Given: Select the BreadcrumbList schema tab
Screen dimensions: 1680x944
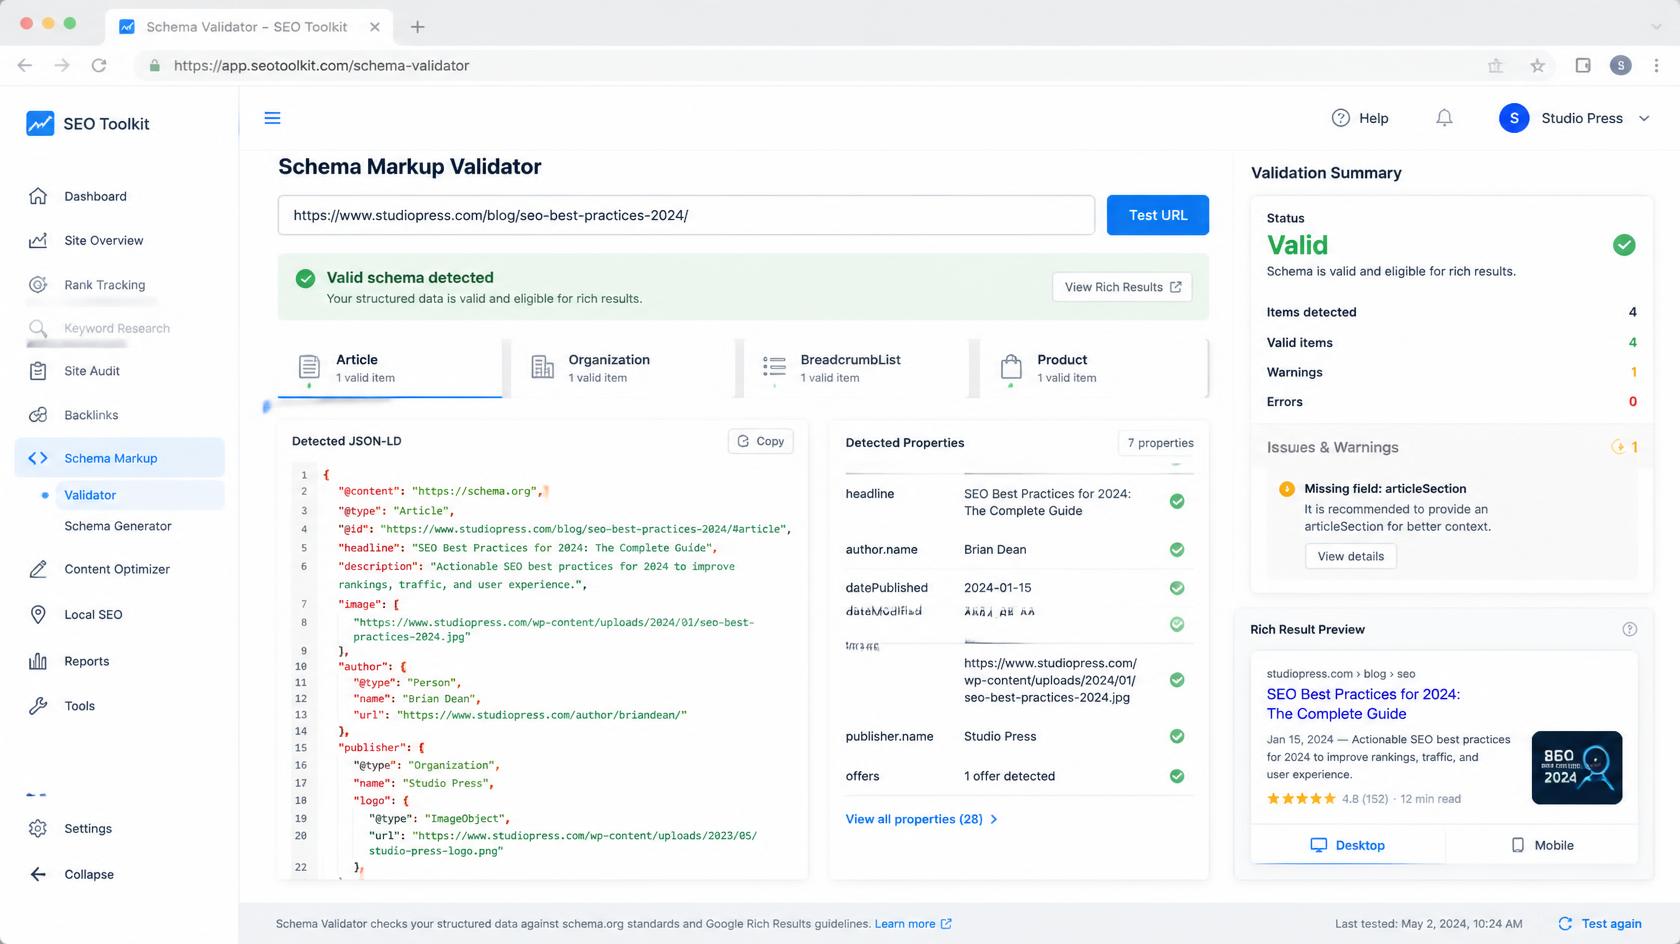Looking at the screenshot, I should 855,368.
